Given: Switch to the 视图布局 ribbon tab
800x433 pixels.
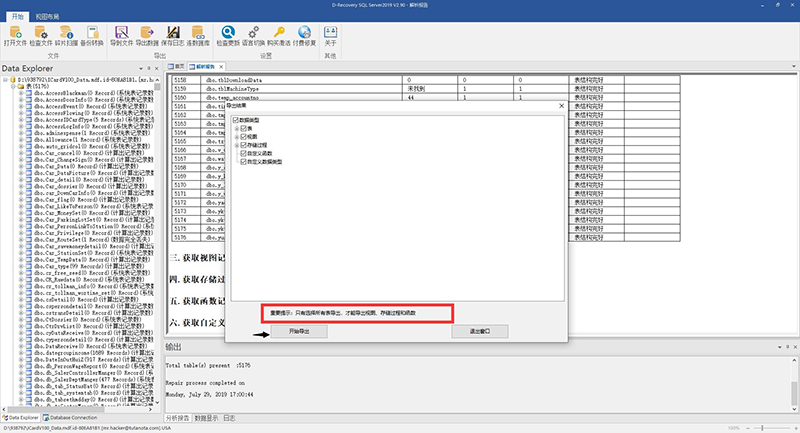Looking at the screenshot, I should 47,17.
